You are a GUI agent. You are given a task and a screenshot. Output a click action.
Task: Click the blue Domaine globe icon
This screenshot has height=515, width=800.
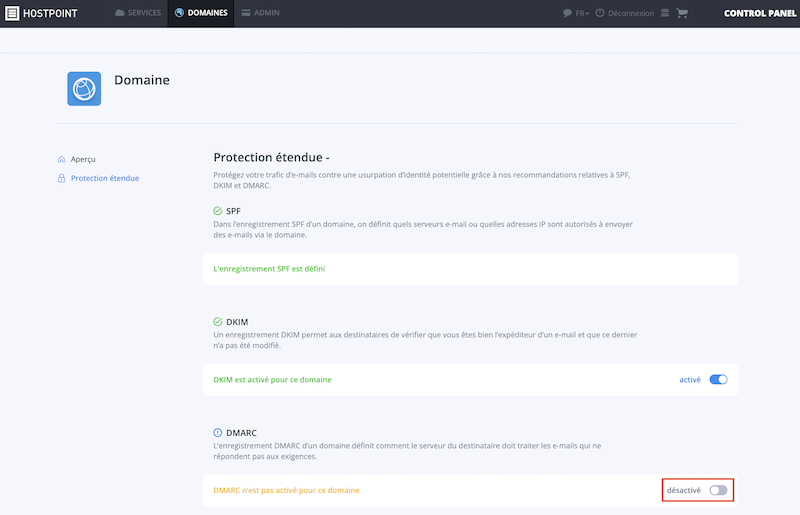[x=84, y=89]
